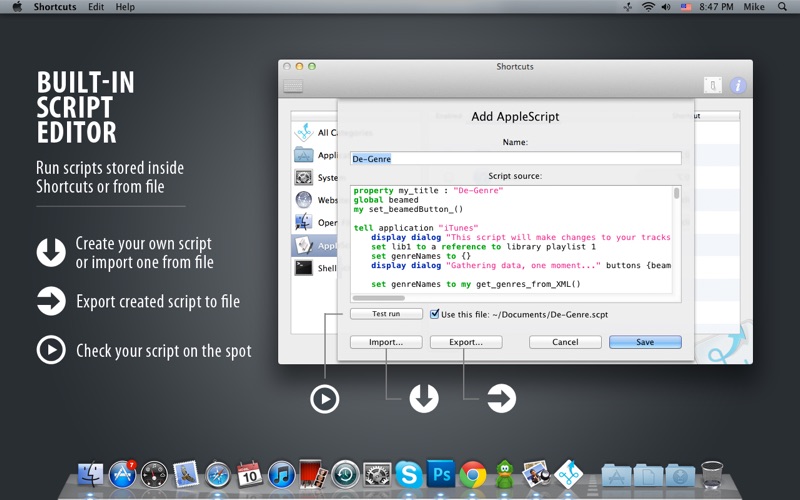Open iPhoto from the Dock
Image resolution: width=800 pixels, height=500 pixels.
click(x=536, y=474)
